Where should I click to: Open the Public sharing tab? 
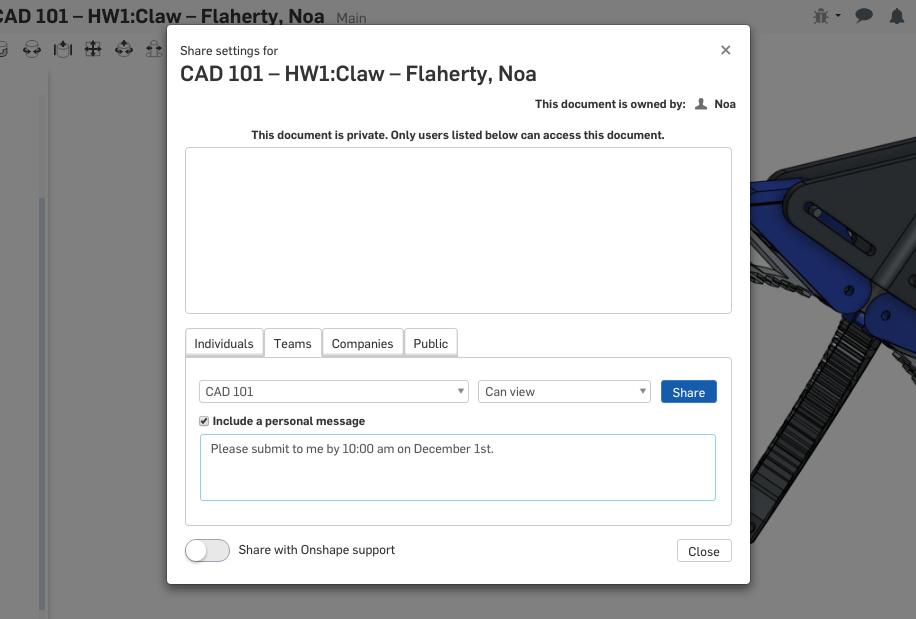tap(431, 343)
